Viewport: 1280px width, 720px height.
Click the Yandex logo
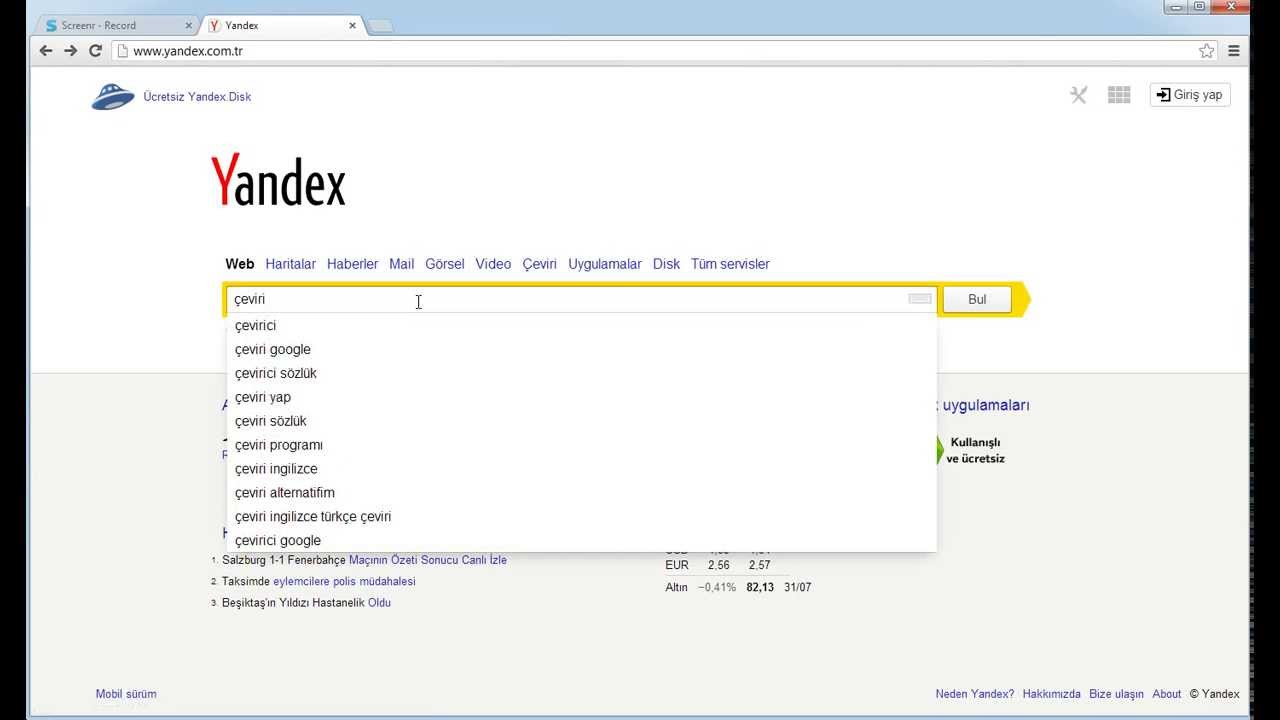(278, 180)
